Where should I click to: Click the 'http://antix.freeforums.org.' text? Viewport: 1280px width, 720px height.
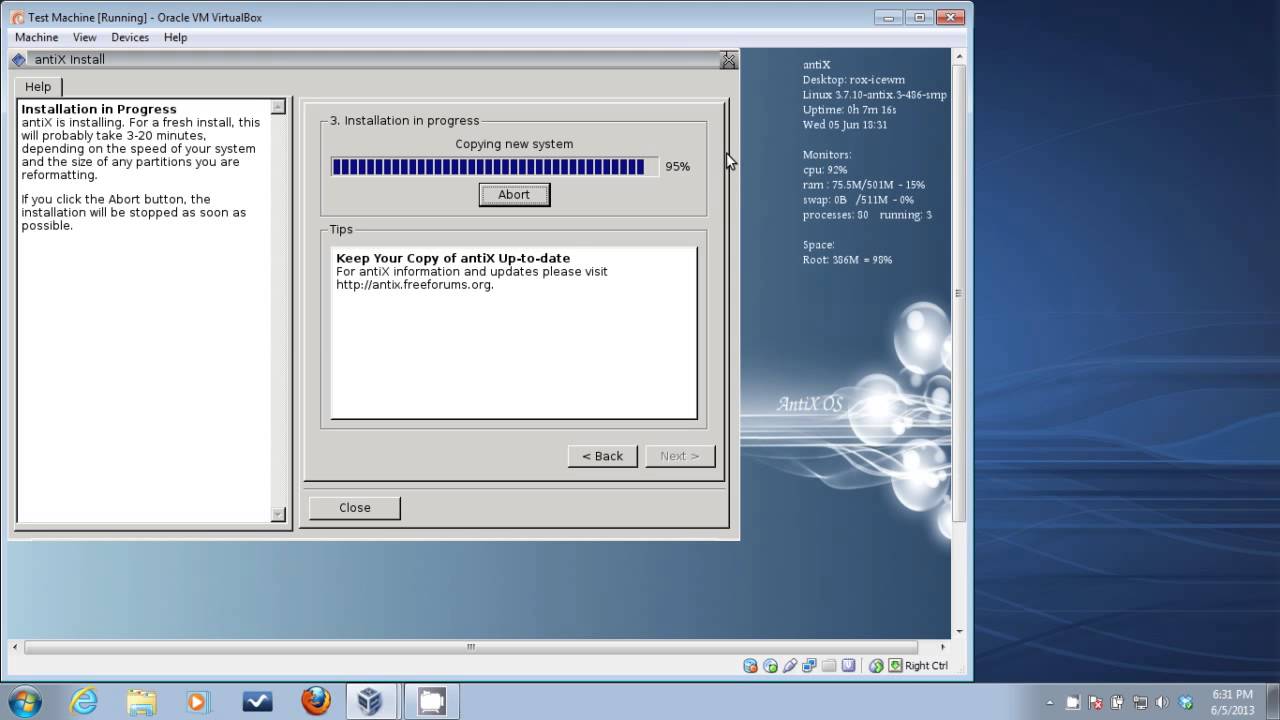(x=415, y=285)
